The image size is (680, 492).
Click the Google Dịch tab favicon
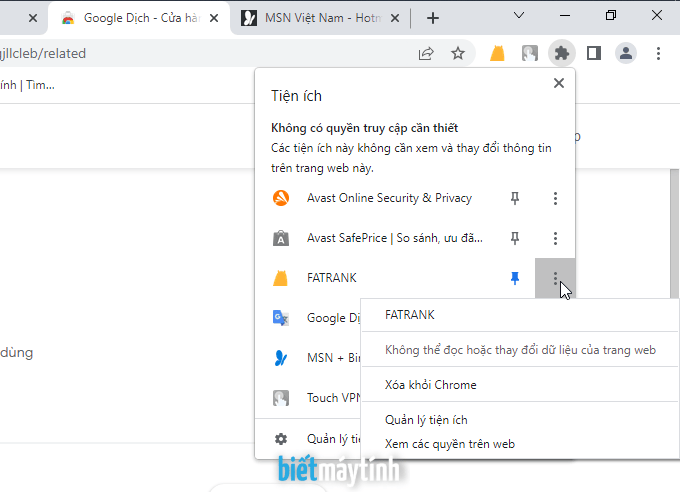coord(68,18)
